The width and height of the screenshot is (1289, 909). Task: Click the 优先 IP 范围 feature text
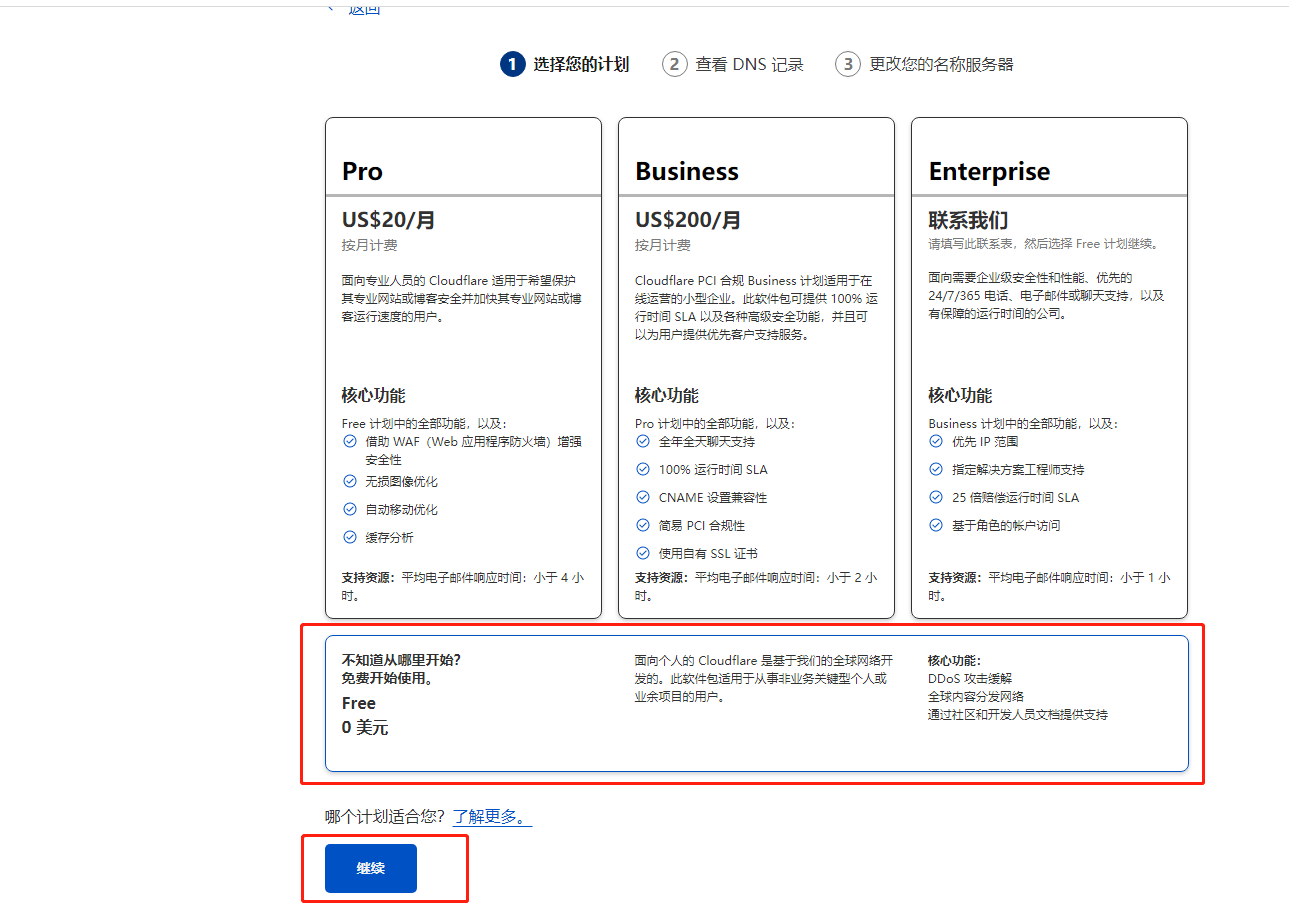click(985, 441)
